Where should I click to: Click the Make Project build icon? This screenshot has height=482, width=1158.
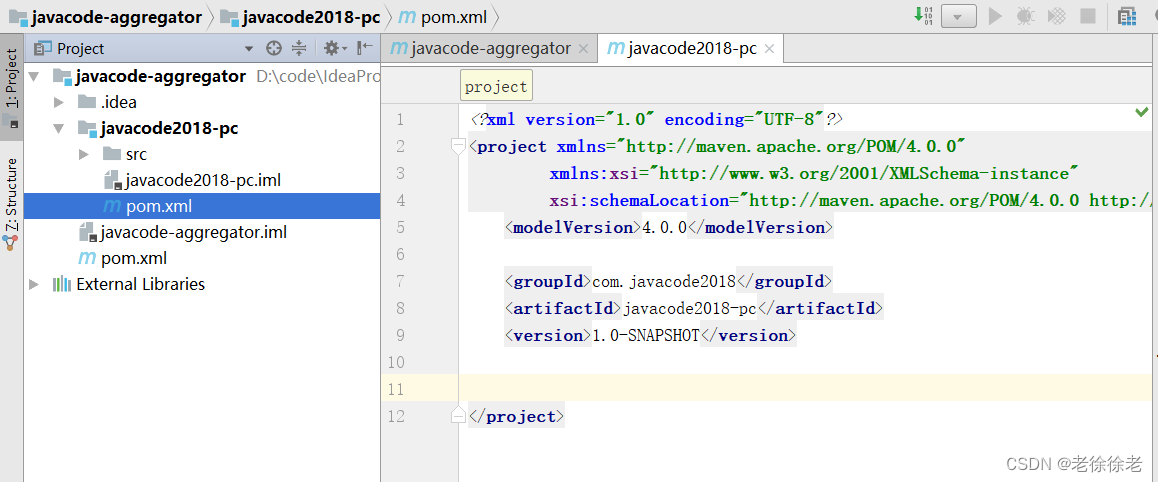(923, 16)
